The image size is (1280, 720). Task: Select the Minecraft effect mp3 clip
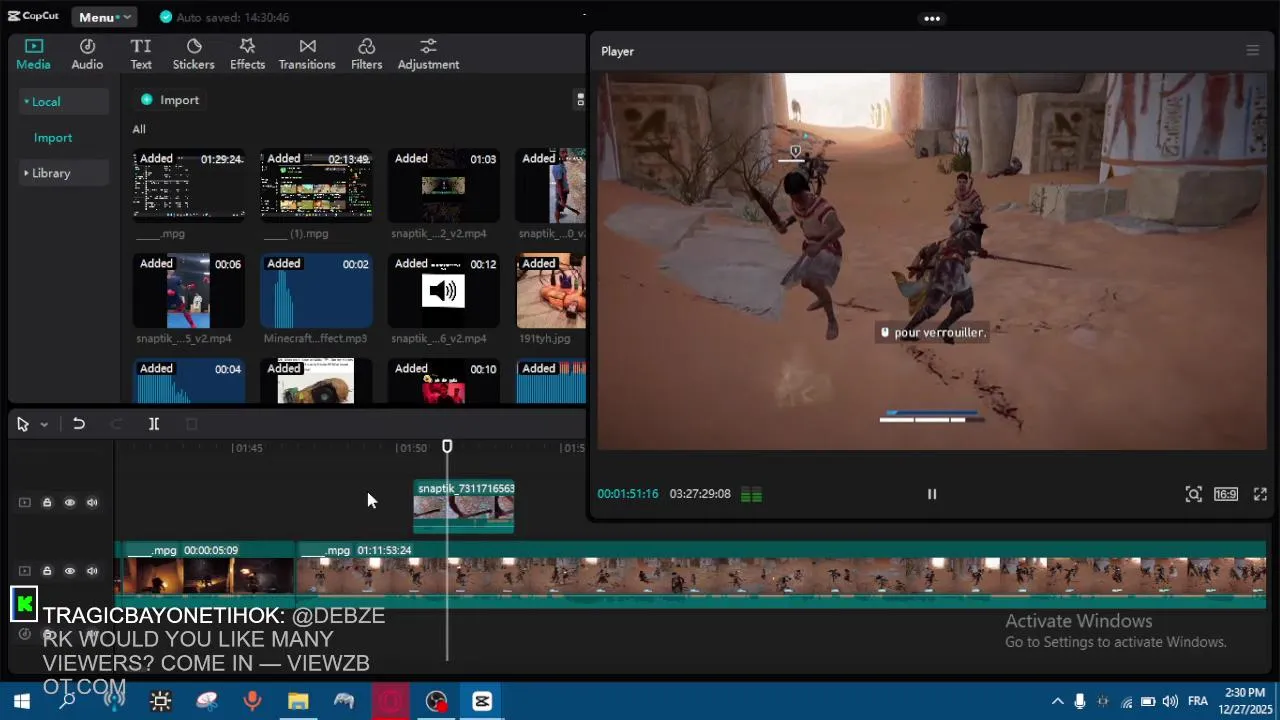(x=316, y=291)
